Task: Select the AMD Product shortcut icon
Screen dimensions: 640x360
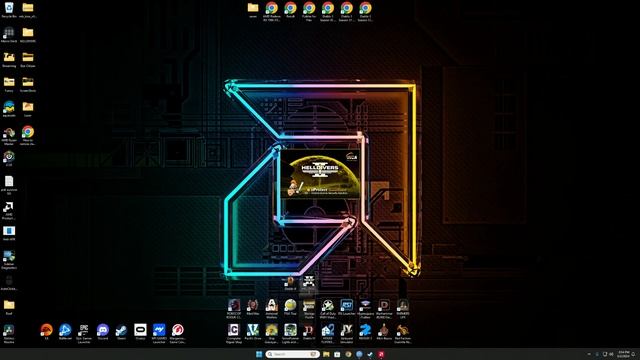Action: (x=9, y=210)
